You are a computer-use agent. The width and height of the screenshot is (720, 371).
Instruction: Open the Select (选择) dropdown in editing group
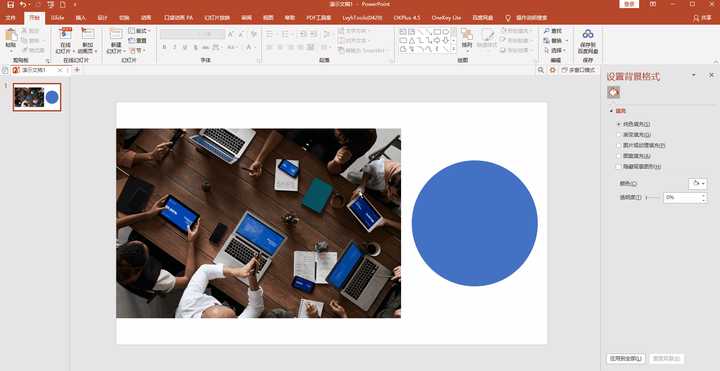coord(555,50)
